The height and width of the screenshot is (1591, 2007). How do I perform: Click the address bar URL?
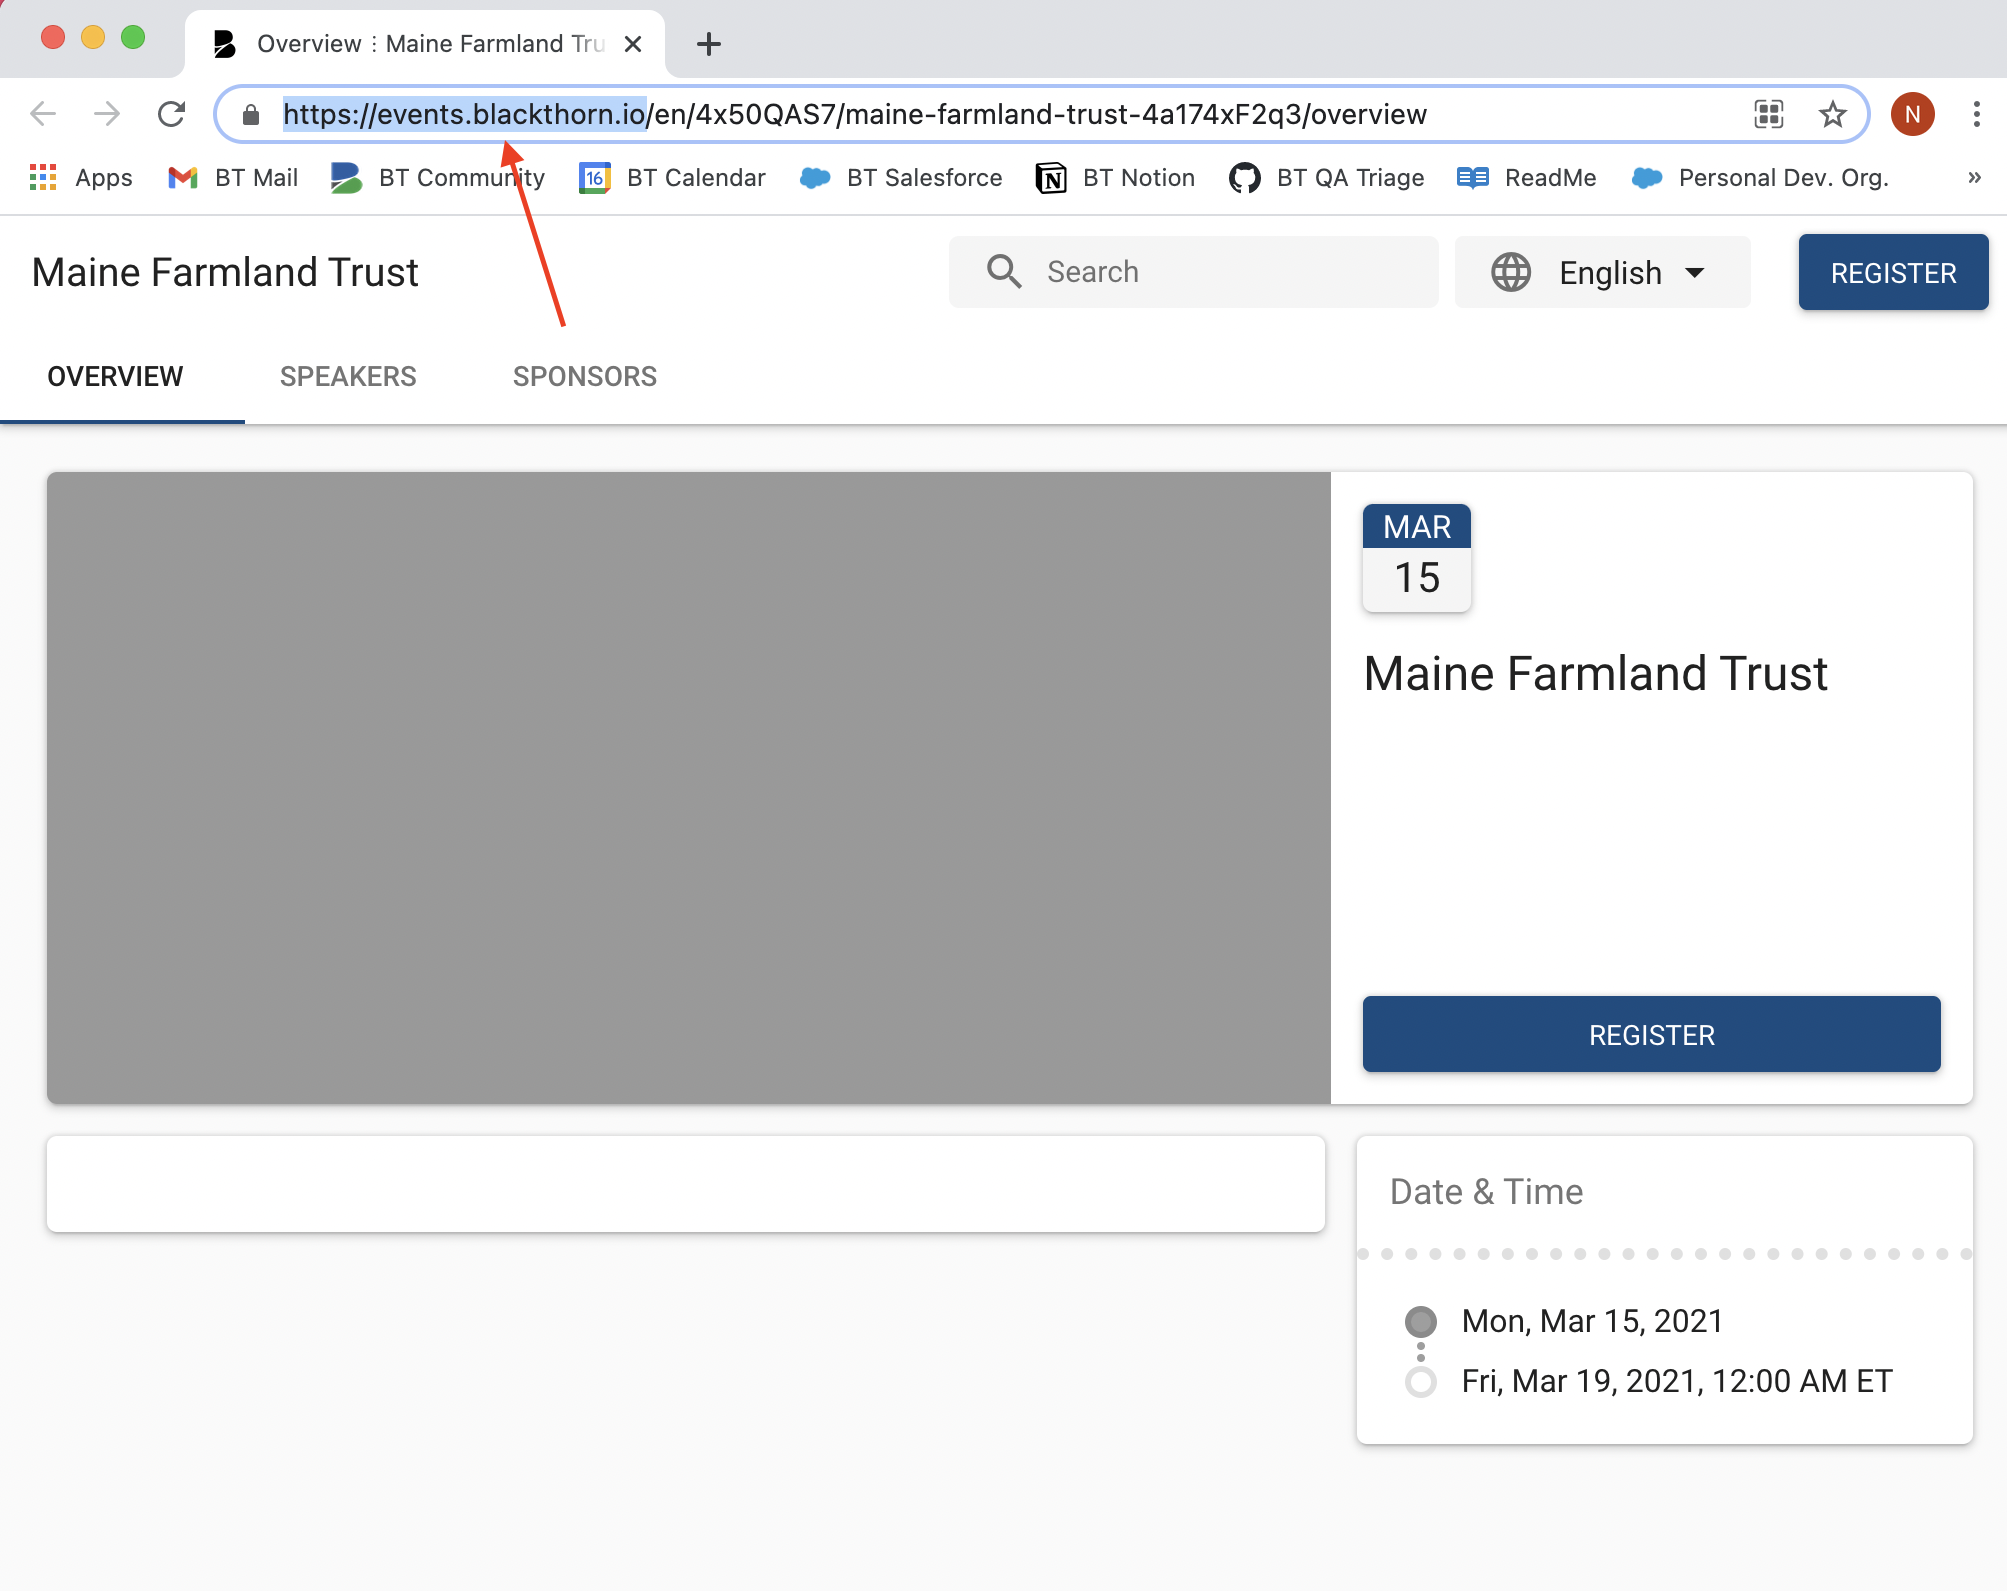[x=855, y=115]
